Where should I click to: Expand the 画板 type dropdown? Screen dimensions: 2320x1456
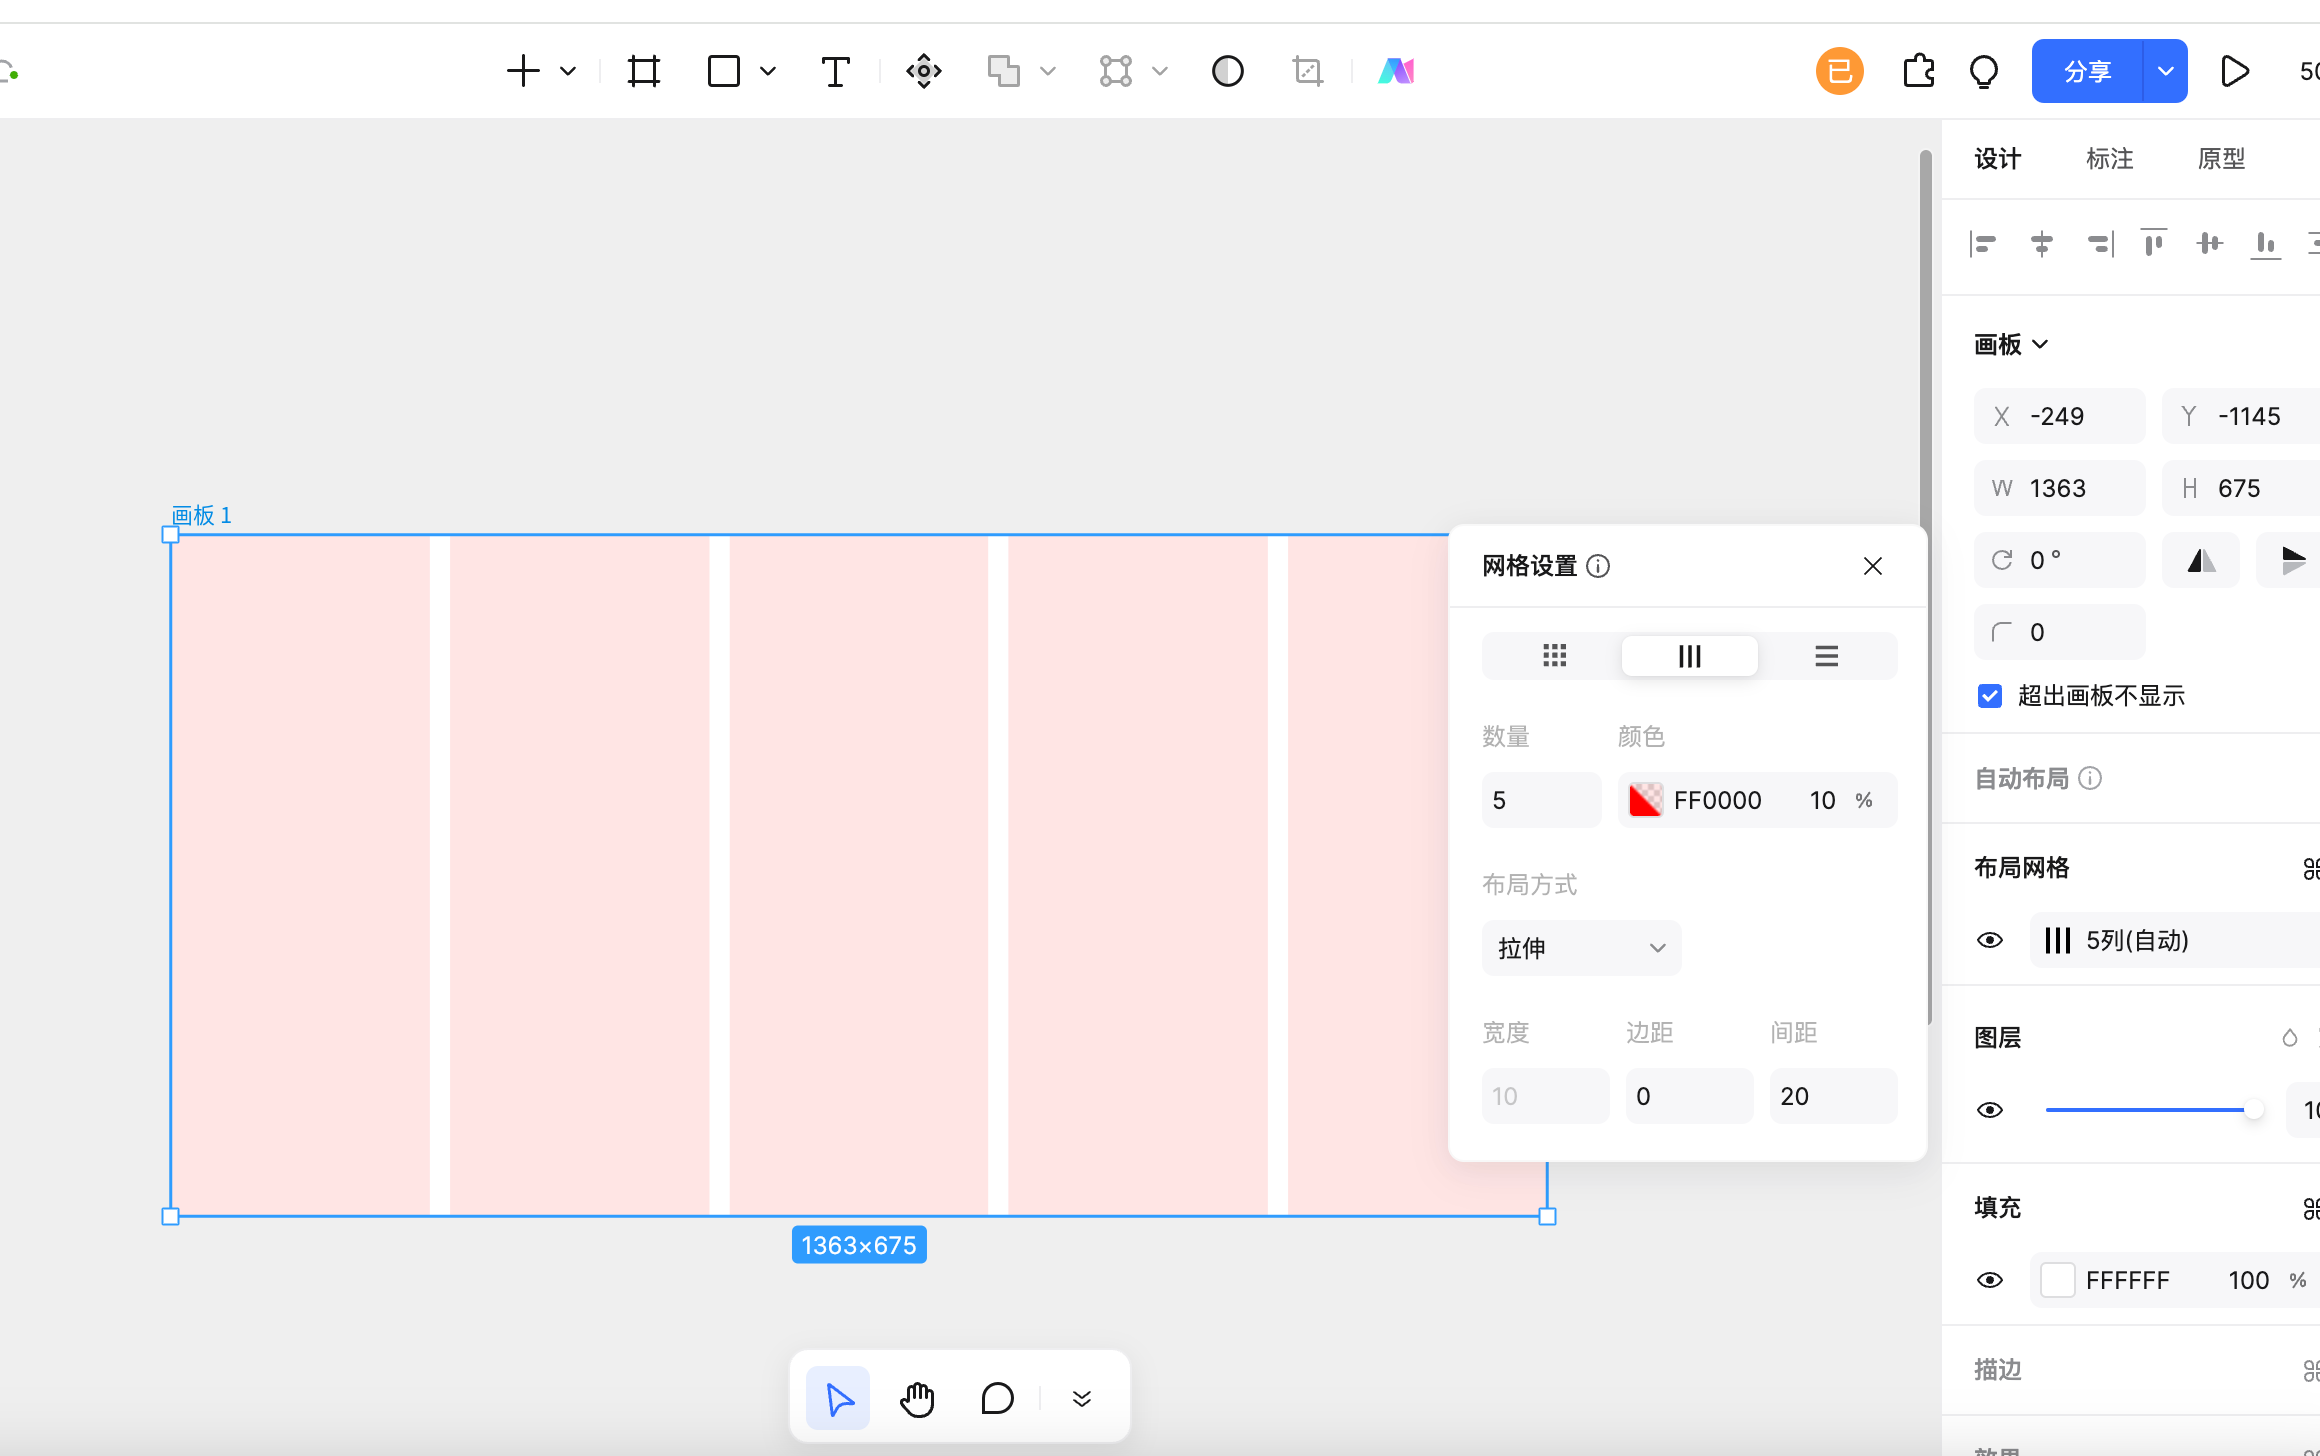[x=2012, y=345]
